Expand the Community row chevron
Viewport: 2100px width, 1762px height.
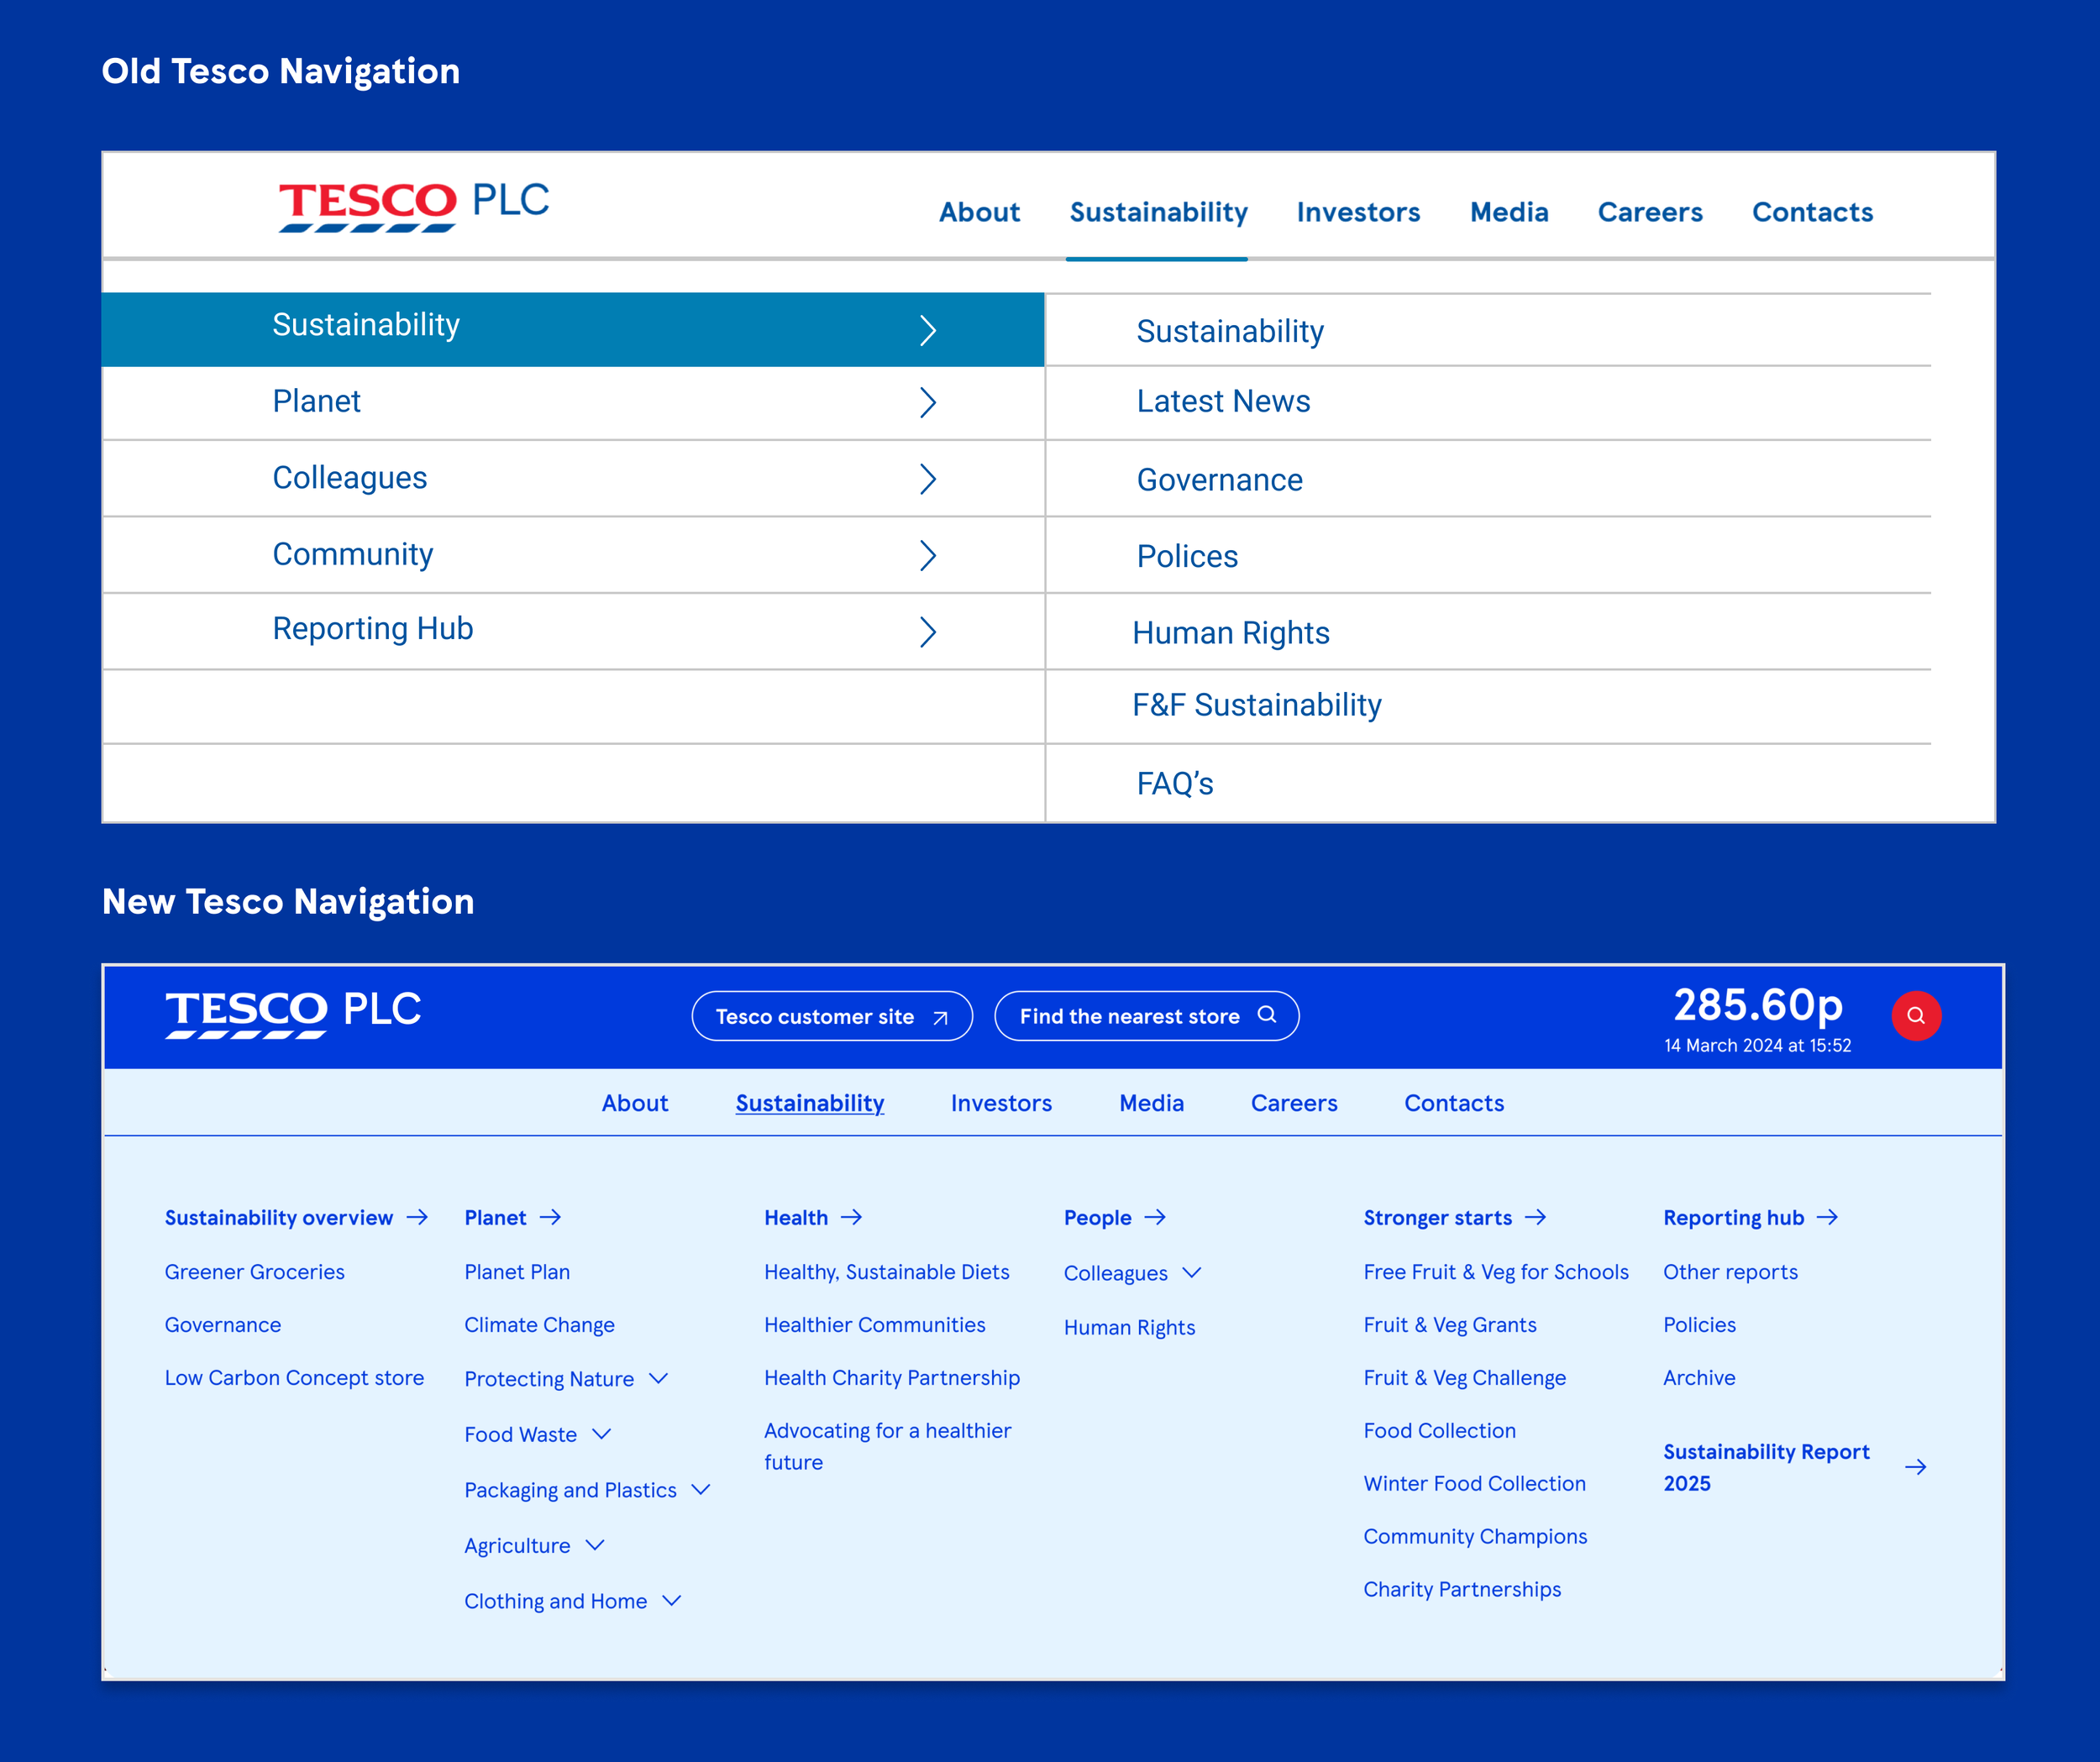pyautogui.click(x=928, y=556)
